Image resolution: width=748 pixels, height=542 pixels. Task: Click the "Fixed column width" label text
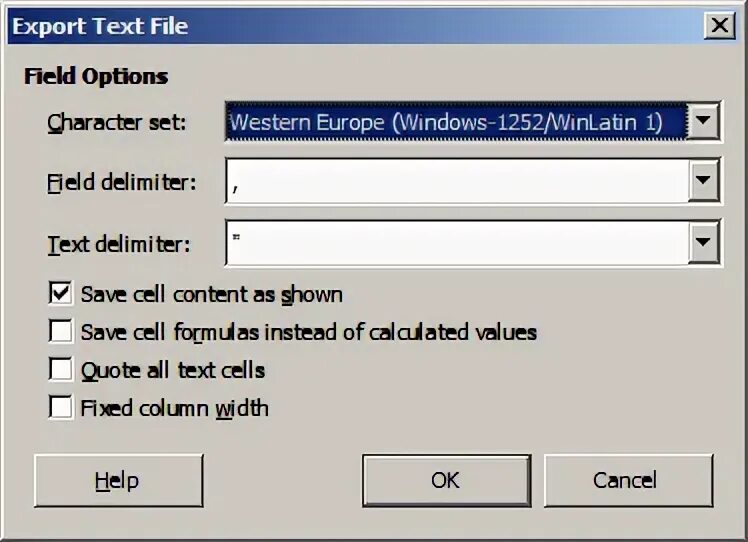tap(174, 408)
